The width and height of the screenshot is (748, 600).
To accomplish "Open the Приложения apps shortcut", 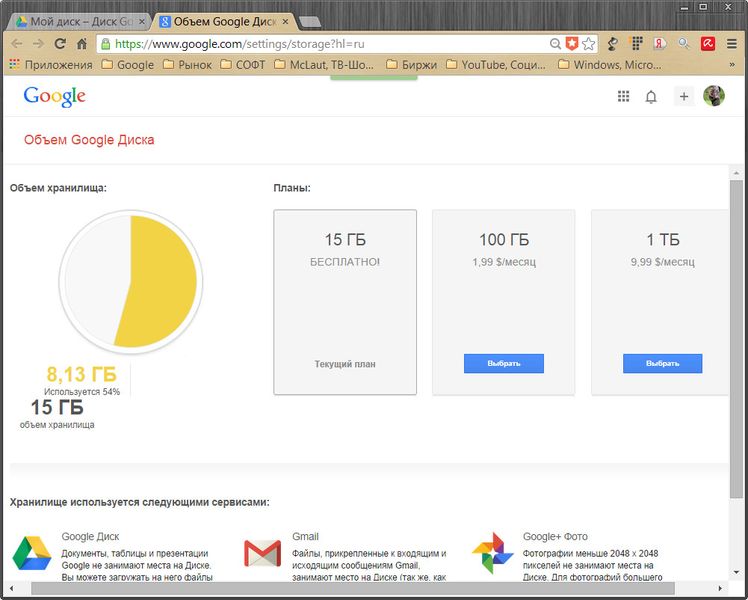I will click(51, 64).
